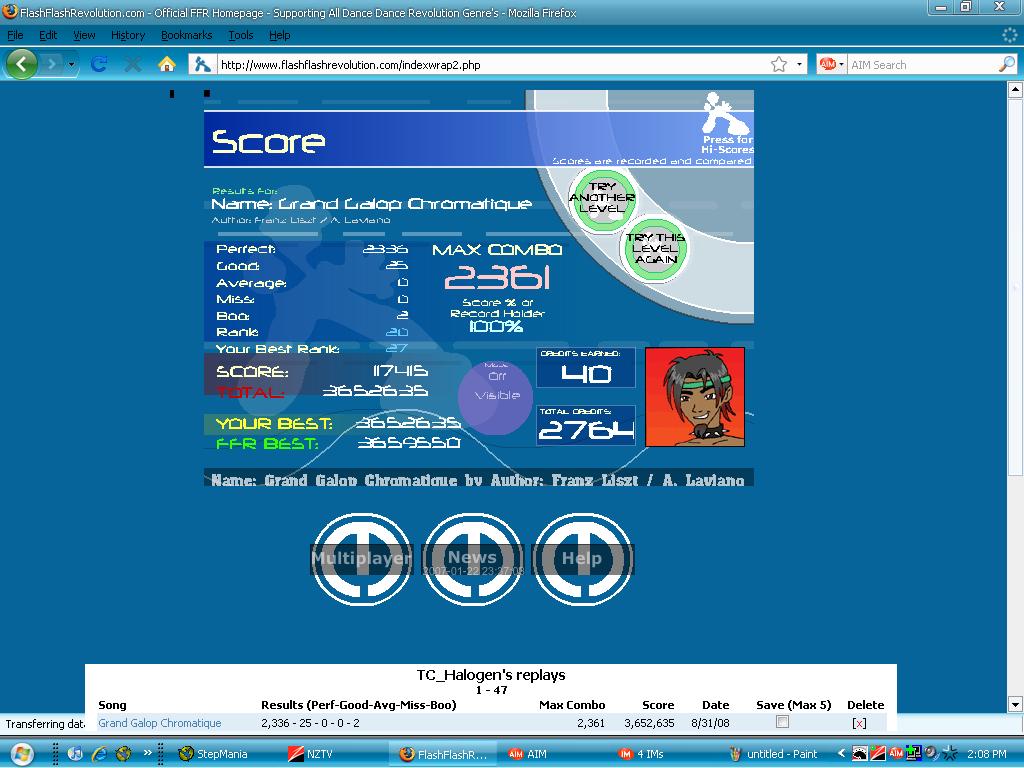The image size is (1024, 768).
Task: Click the replay date 8/31/08
Action: 710,723
